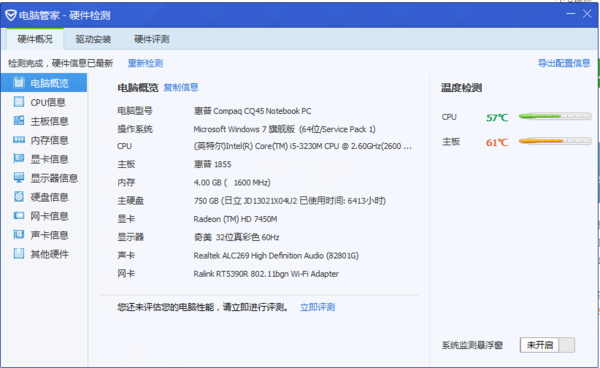
Task: Click the 温度检测 heading
Action: (x=461, y=88)
